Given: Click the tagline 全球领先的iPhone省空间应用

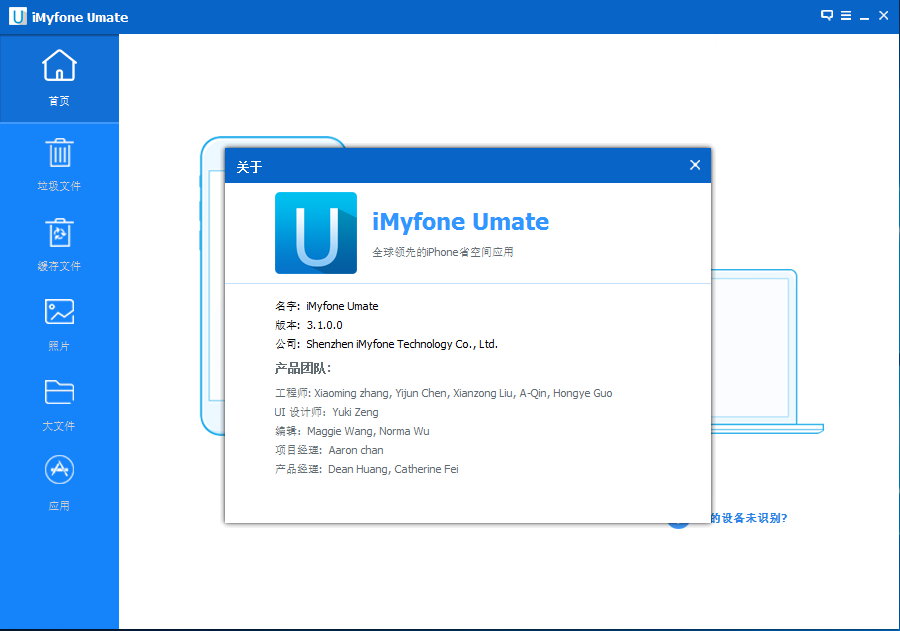Looking at the screenshot, I should tap(443, 252).
